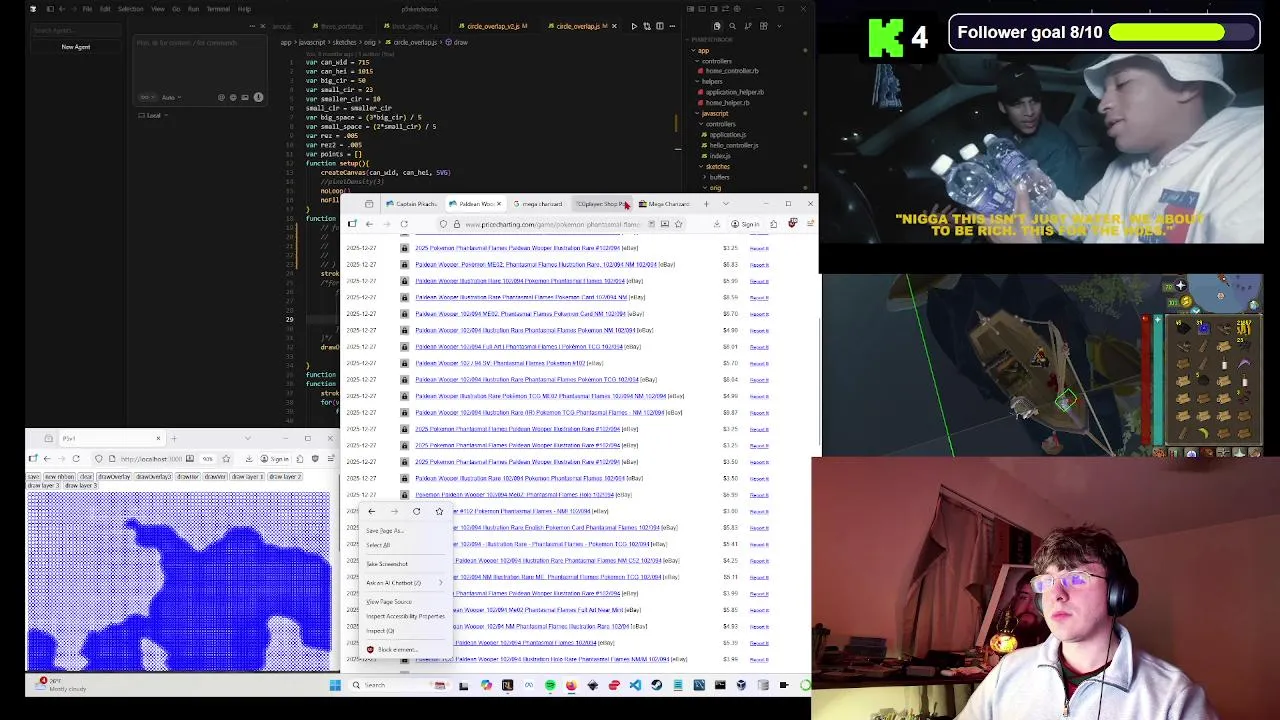Choose Take Screenshot in the context menu
Viewport: 1280px width, 720px height.
(x=387, y=564)
